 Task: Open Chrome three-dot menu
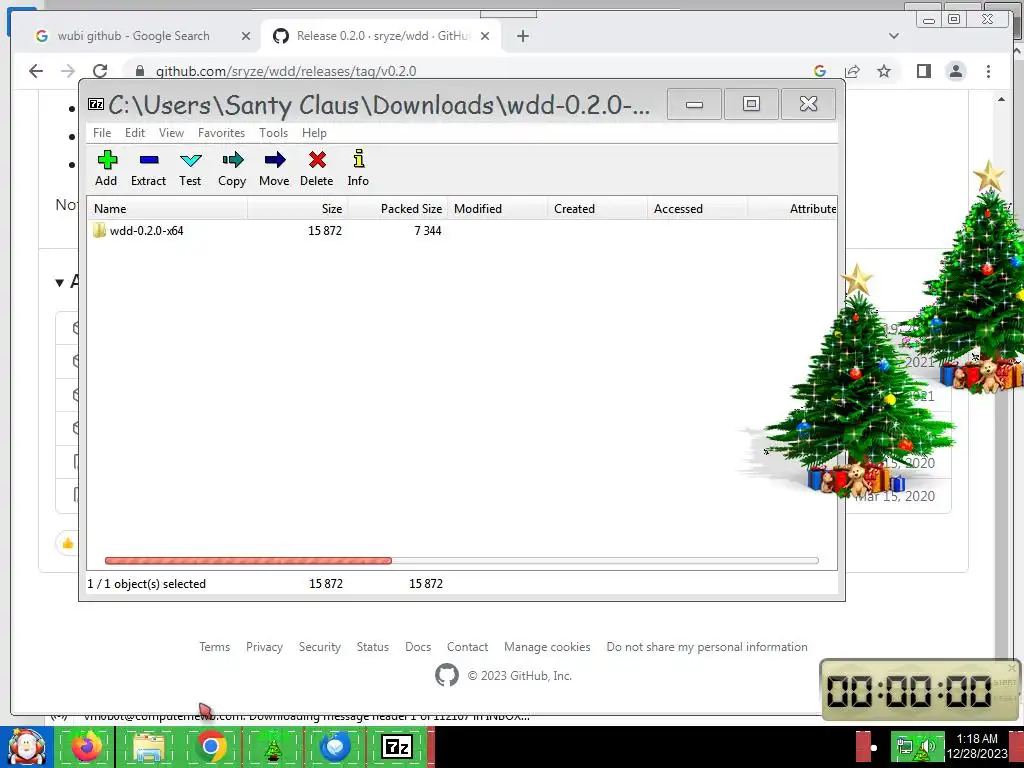click(x=988, y=71)
